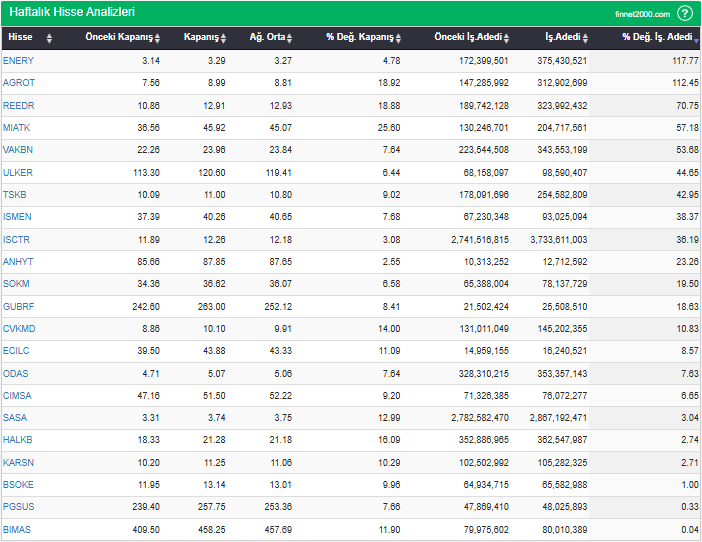Open the MIATK stock link

(x=17, y=128)
